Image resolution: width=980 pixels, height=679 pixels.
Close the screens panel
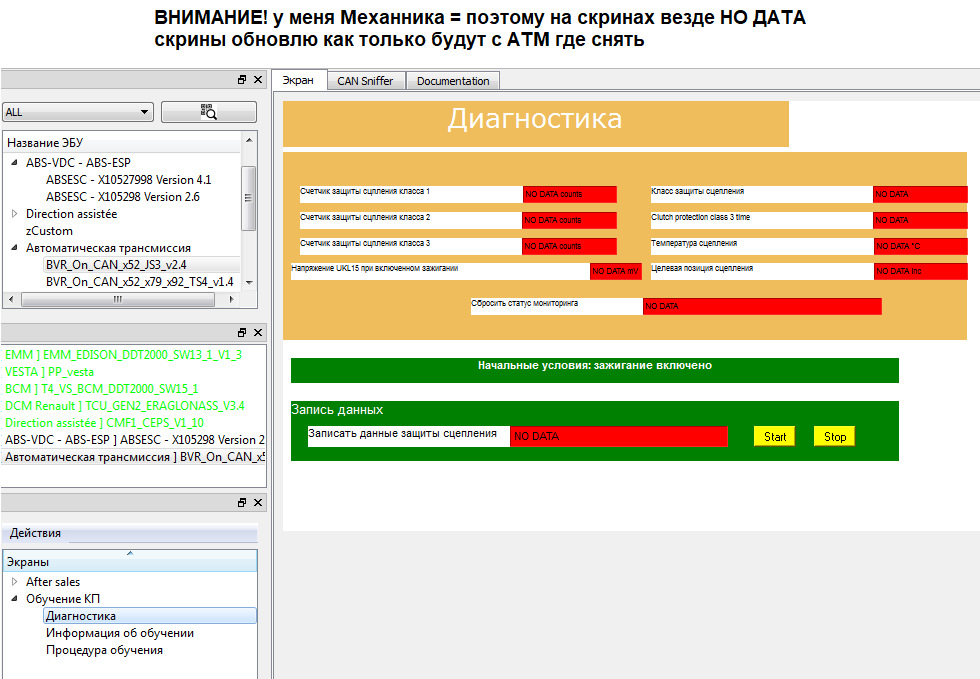click(258, 502)
